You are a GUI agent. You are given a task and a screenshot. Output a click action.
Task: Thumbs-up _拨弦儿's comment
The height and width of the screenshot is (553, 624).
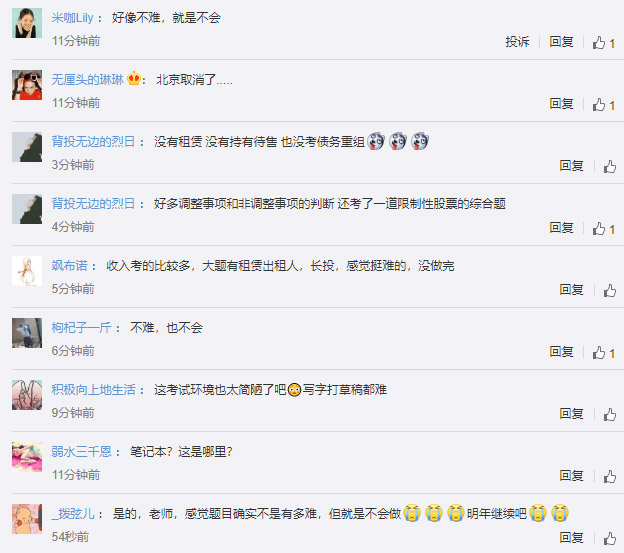[x=609, y=539]
